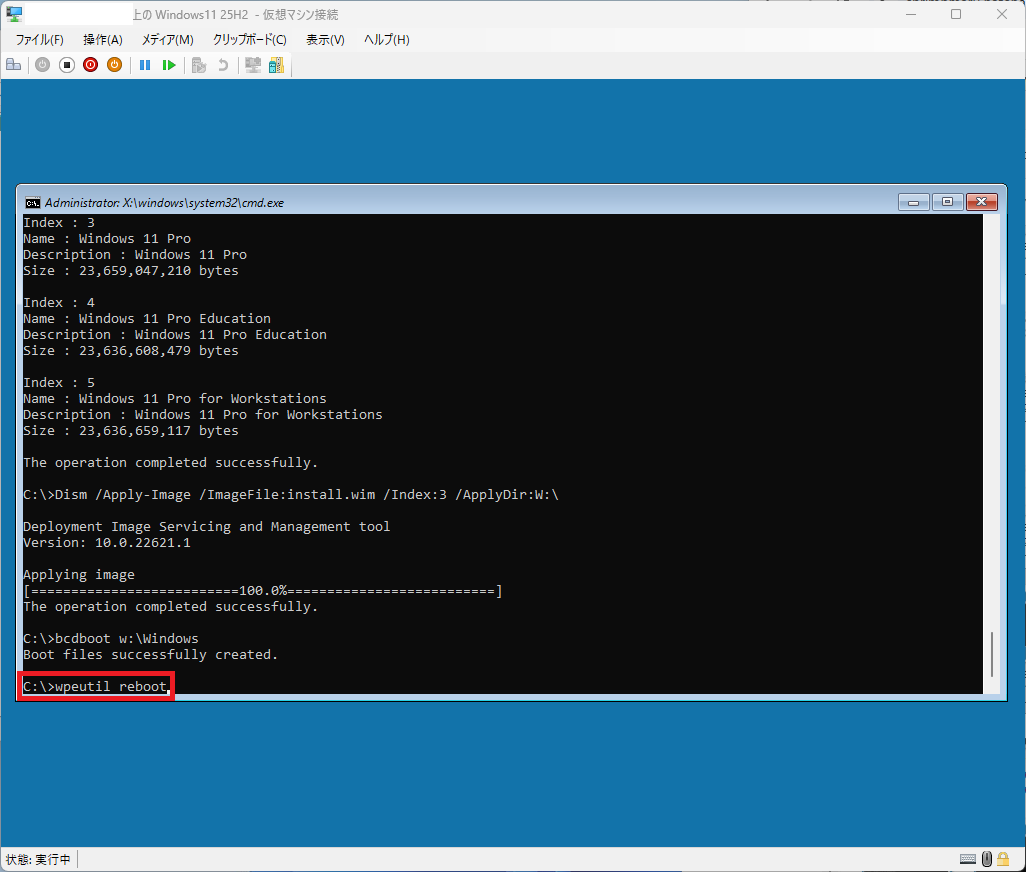The width and height of the screenshot is (1026, 872).
Task: Click 'Description : Windows 11 Pro for Workstations' line
Action: 203,415
